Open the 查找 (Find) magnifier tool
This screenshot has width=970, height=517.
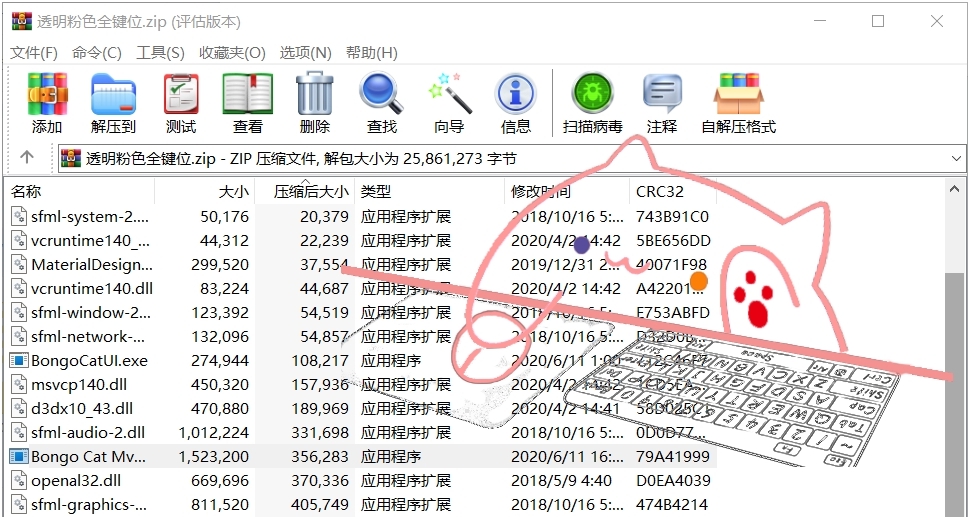(x=381, y=94)
